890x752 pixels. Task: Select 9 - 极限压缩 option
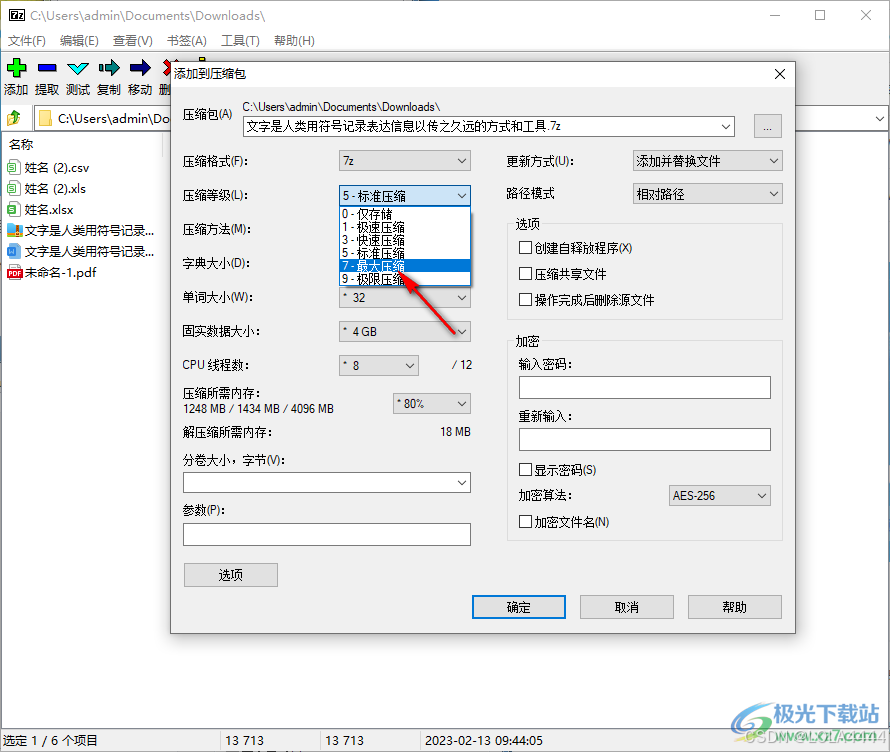click(x=405, y=279)
